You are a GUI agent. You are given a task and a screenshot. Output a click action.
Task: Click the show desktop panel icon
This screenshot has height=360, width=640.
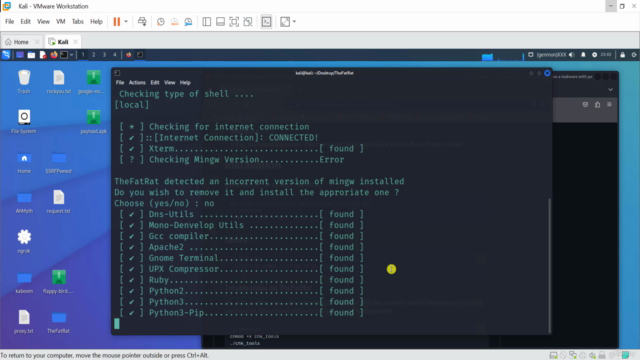[20, 55]
